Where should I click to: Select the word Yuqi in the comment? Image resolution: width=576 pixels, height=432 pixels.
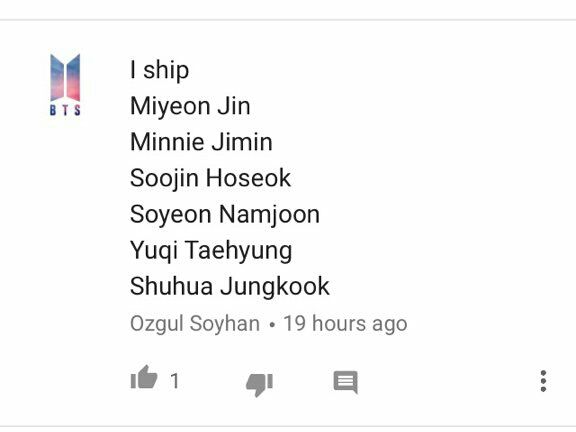point(154,251)
